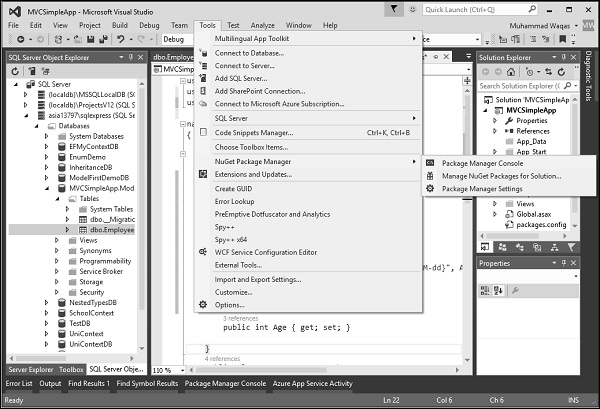The width and height of the screenshot is (600, 409).
Task: Open the Diagnostic Tools side tab
Action: tap(588, 76)
